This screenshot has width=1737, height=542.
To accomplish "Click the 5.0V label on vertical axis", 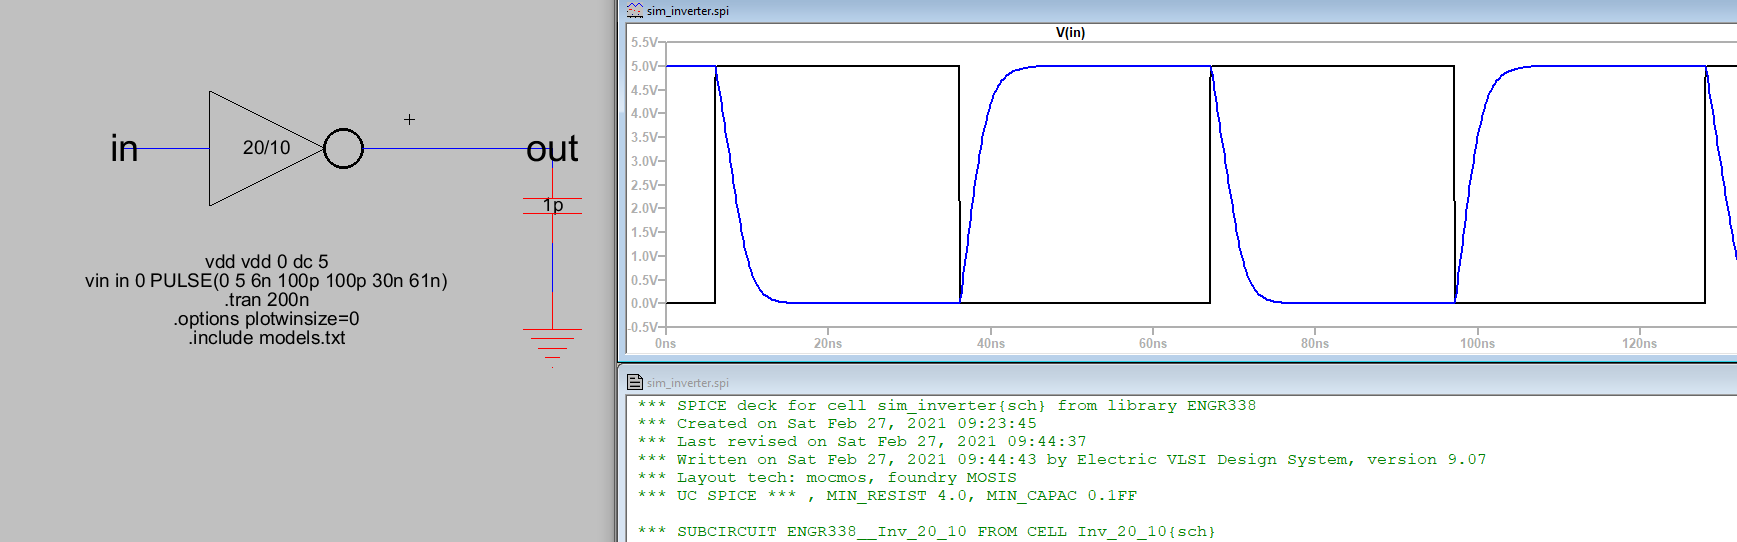I will [x=645, y=66].
